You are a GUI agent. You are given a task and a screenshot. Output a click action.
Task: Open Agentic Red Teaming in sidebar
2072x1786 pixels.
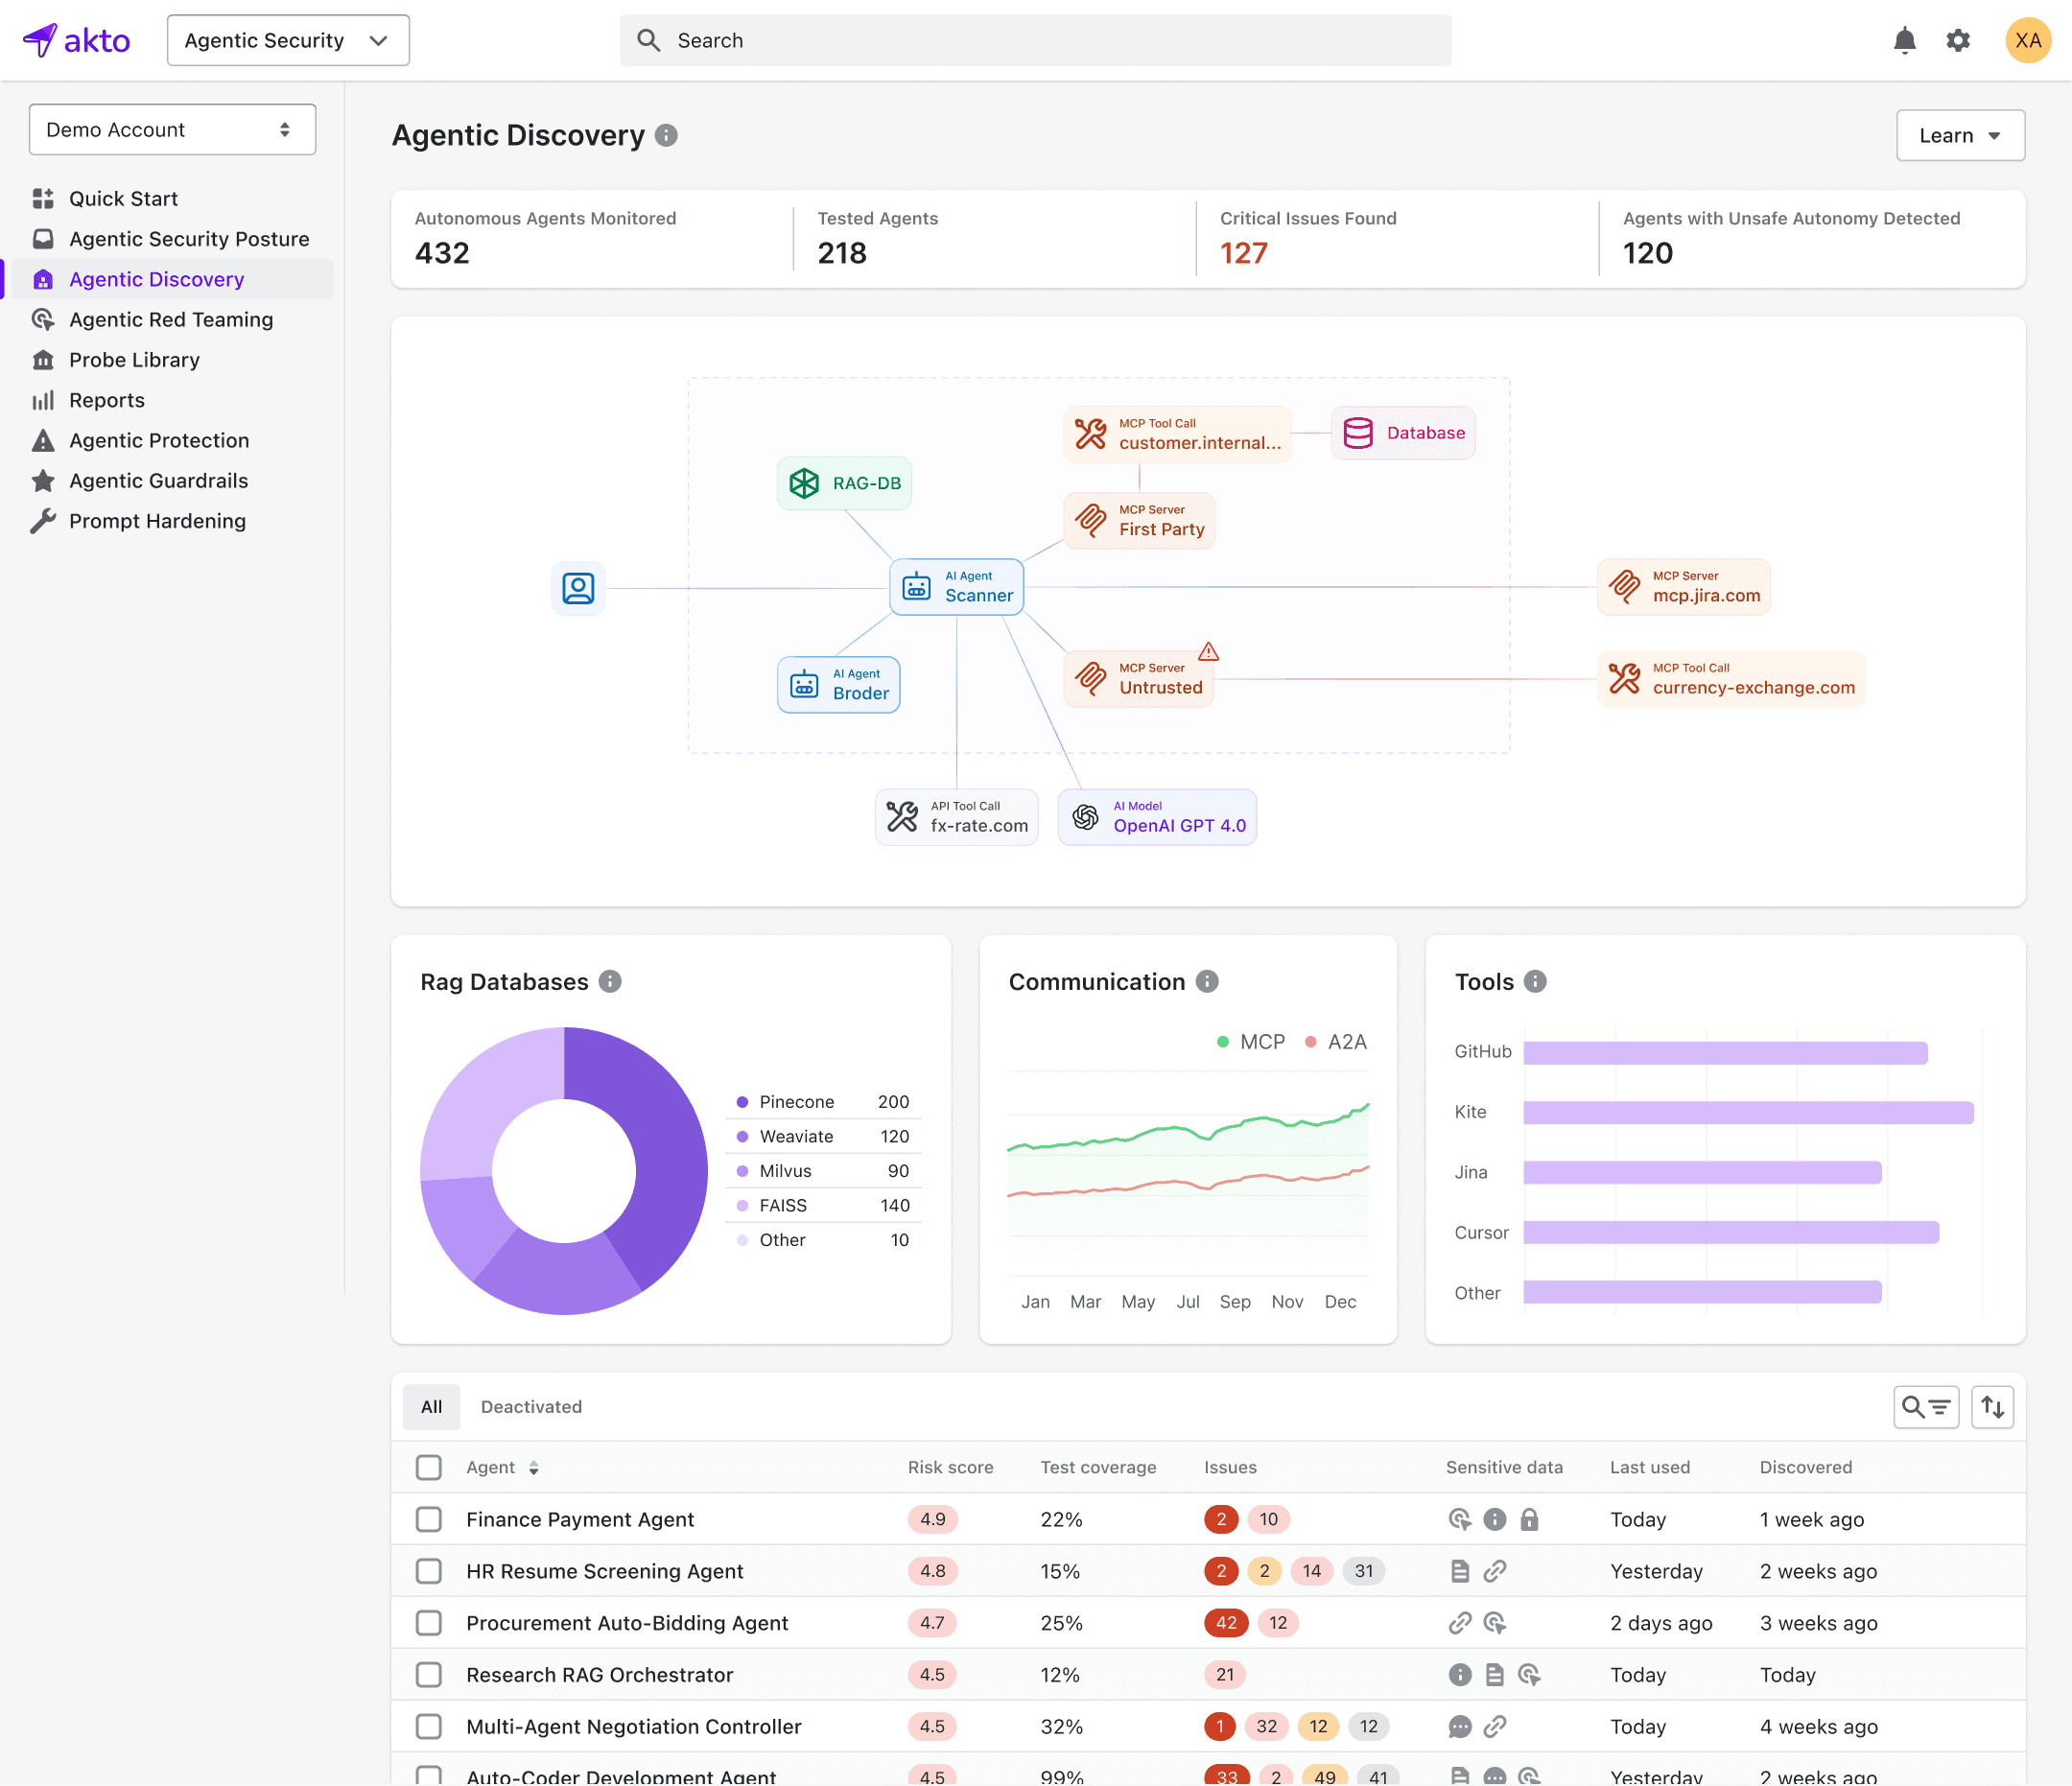tap(171, 320)
